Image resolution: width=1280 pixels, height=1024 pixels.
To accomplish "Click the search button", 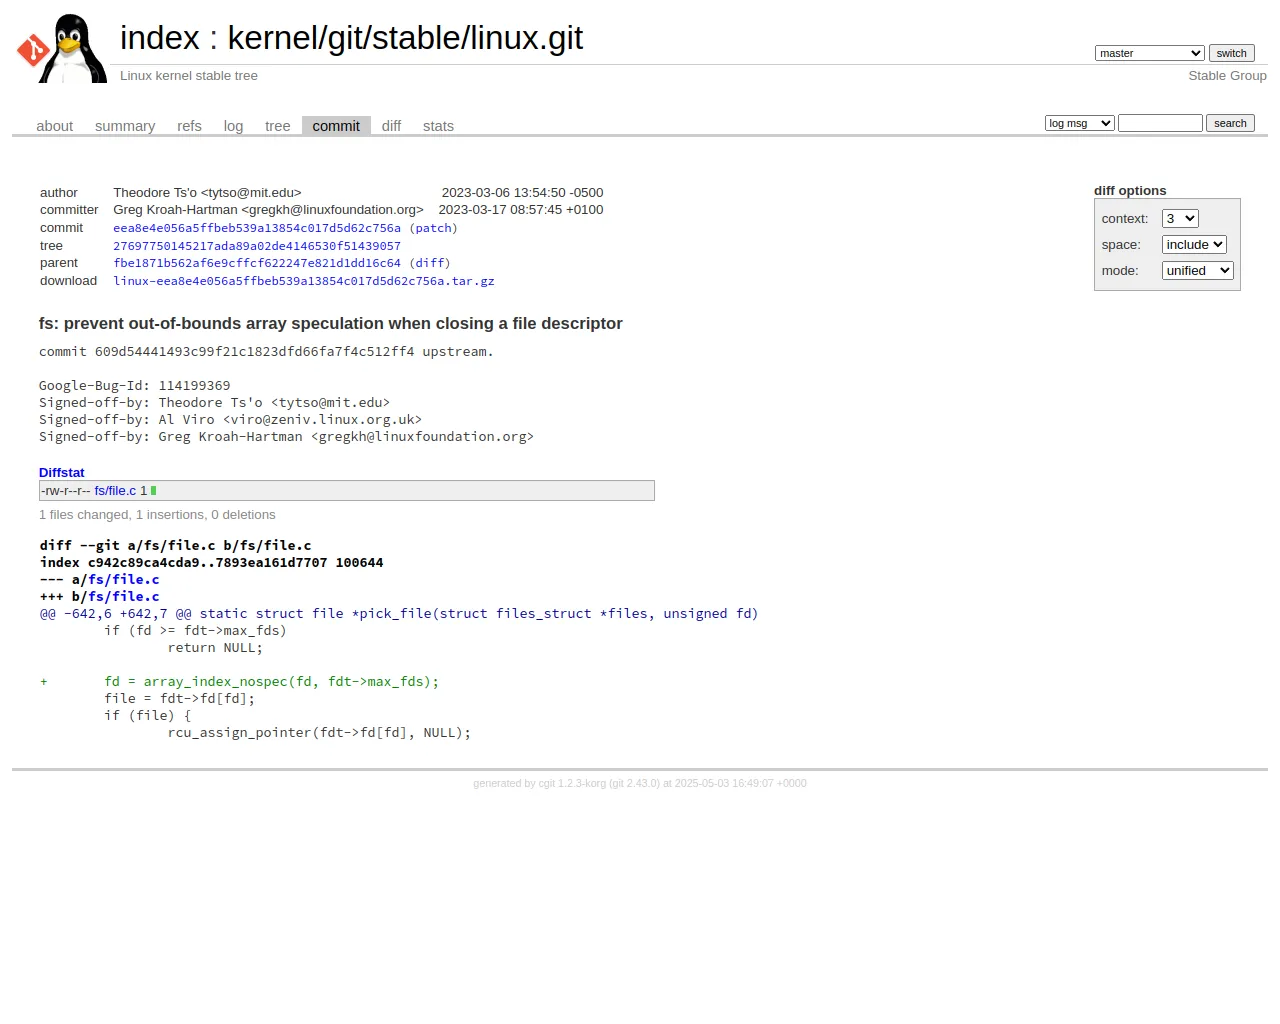I will 1230,123.
